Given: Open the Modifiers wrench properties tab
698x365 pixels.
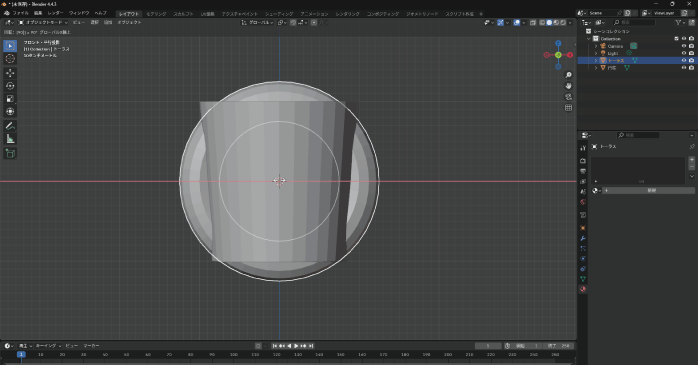Looking at the screenshot, I should pos(583,238).
